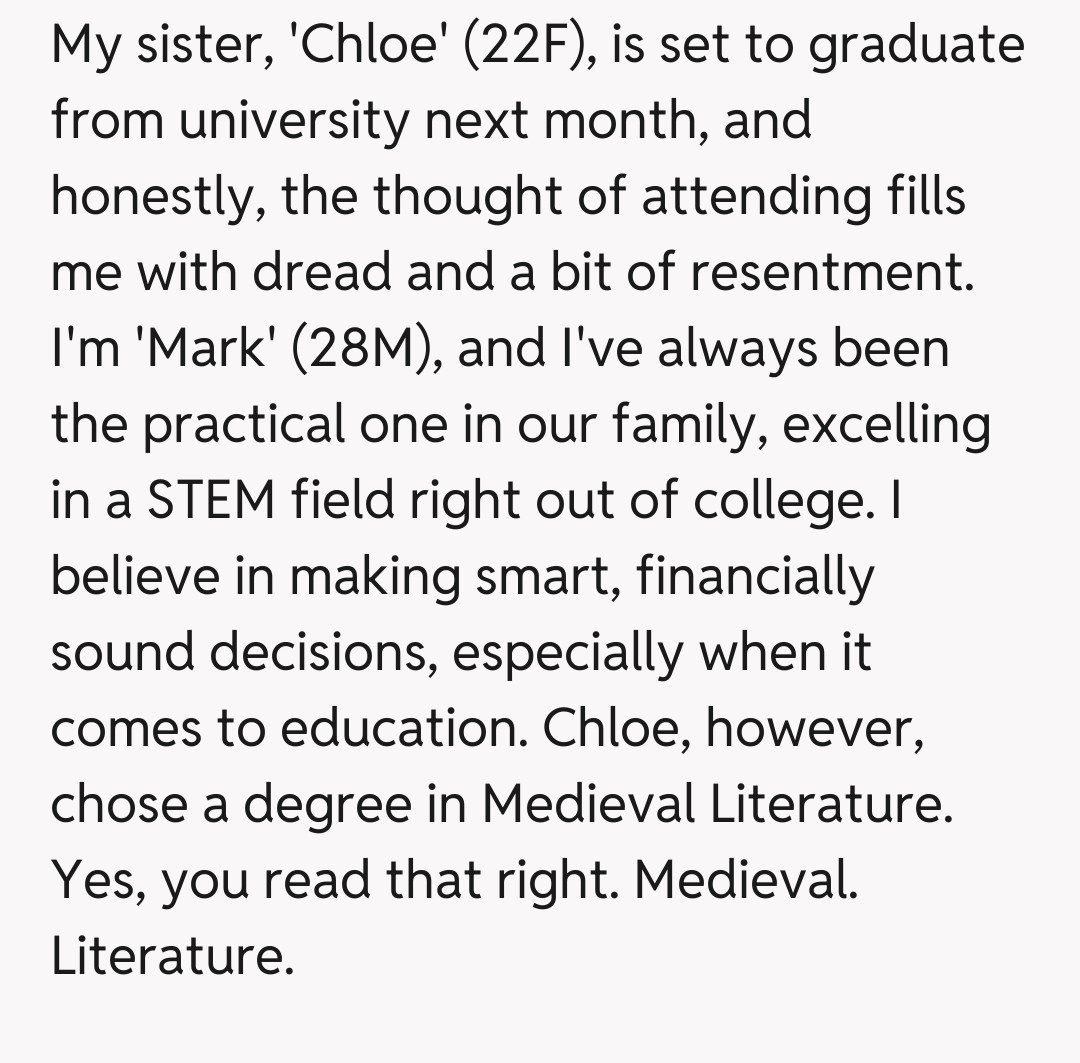Select the word "graduate"
The height and width of the screenshot is (1063, 1080).
point(916,47)
